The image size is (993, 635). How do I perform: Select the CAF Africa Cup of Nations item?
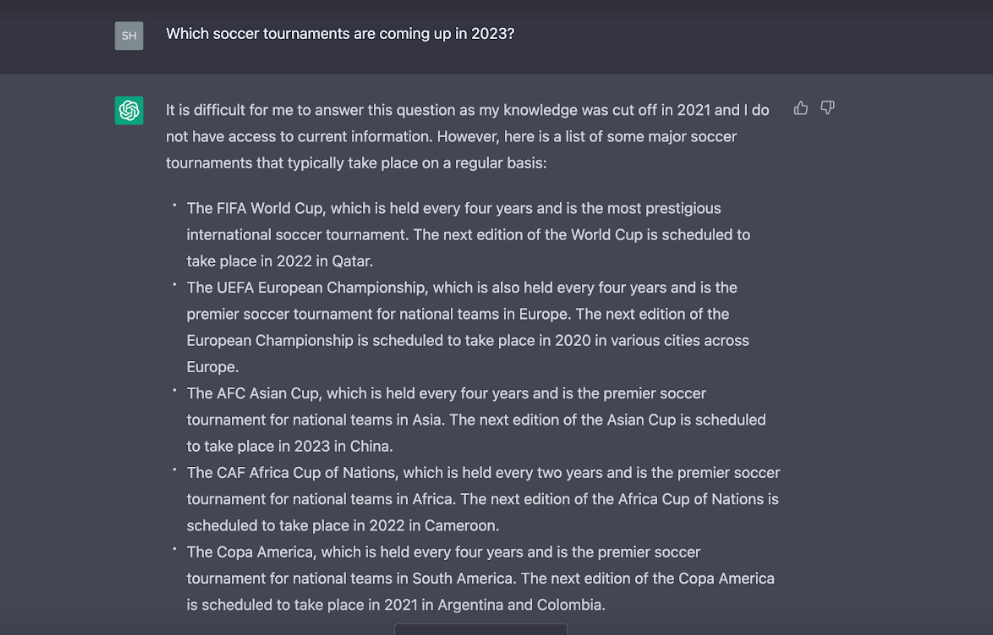tap(482, 498)
